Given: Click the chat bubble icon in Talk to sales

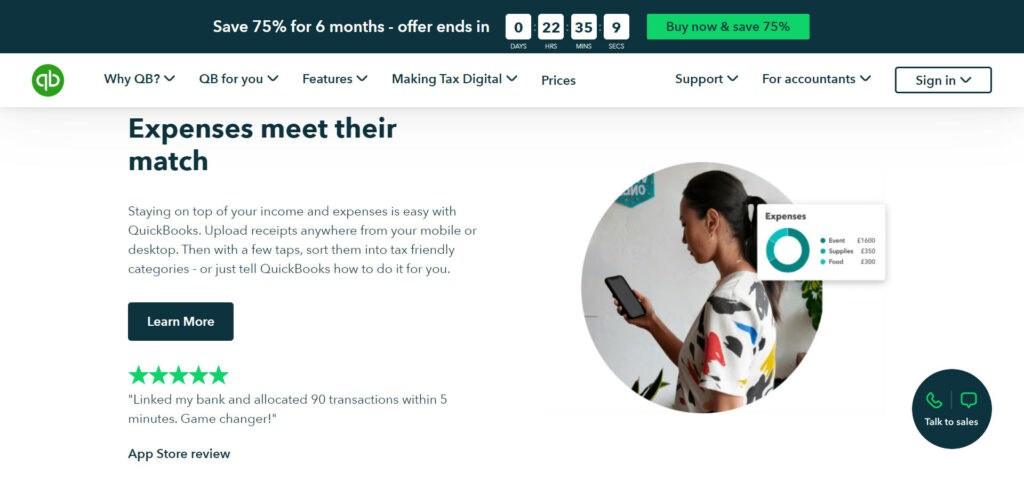Looking at the screenshot, I should pyautogui.click(x=969, y=400).
